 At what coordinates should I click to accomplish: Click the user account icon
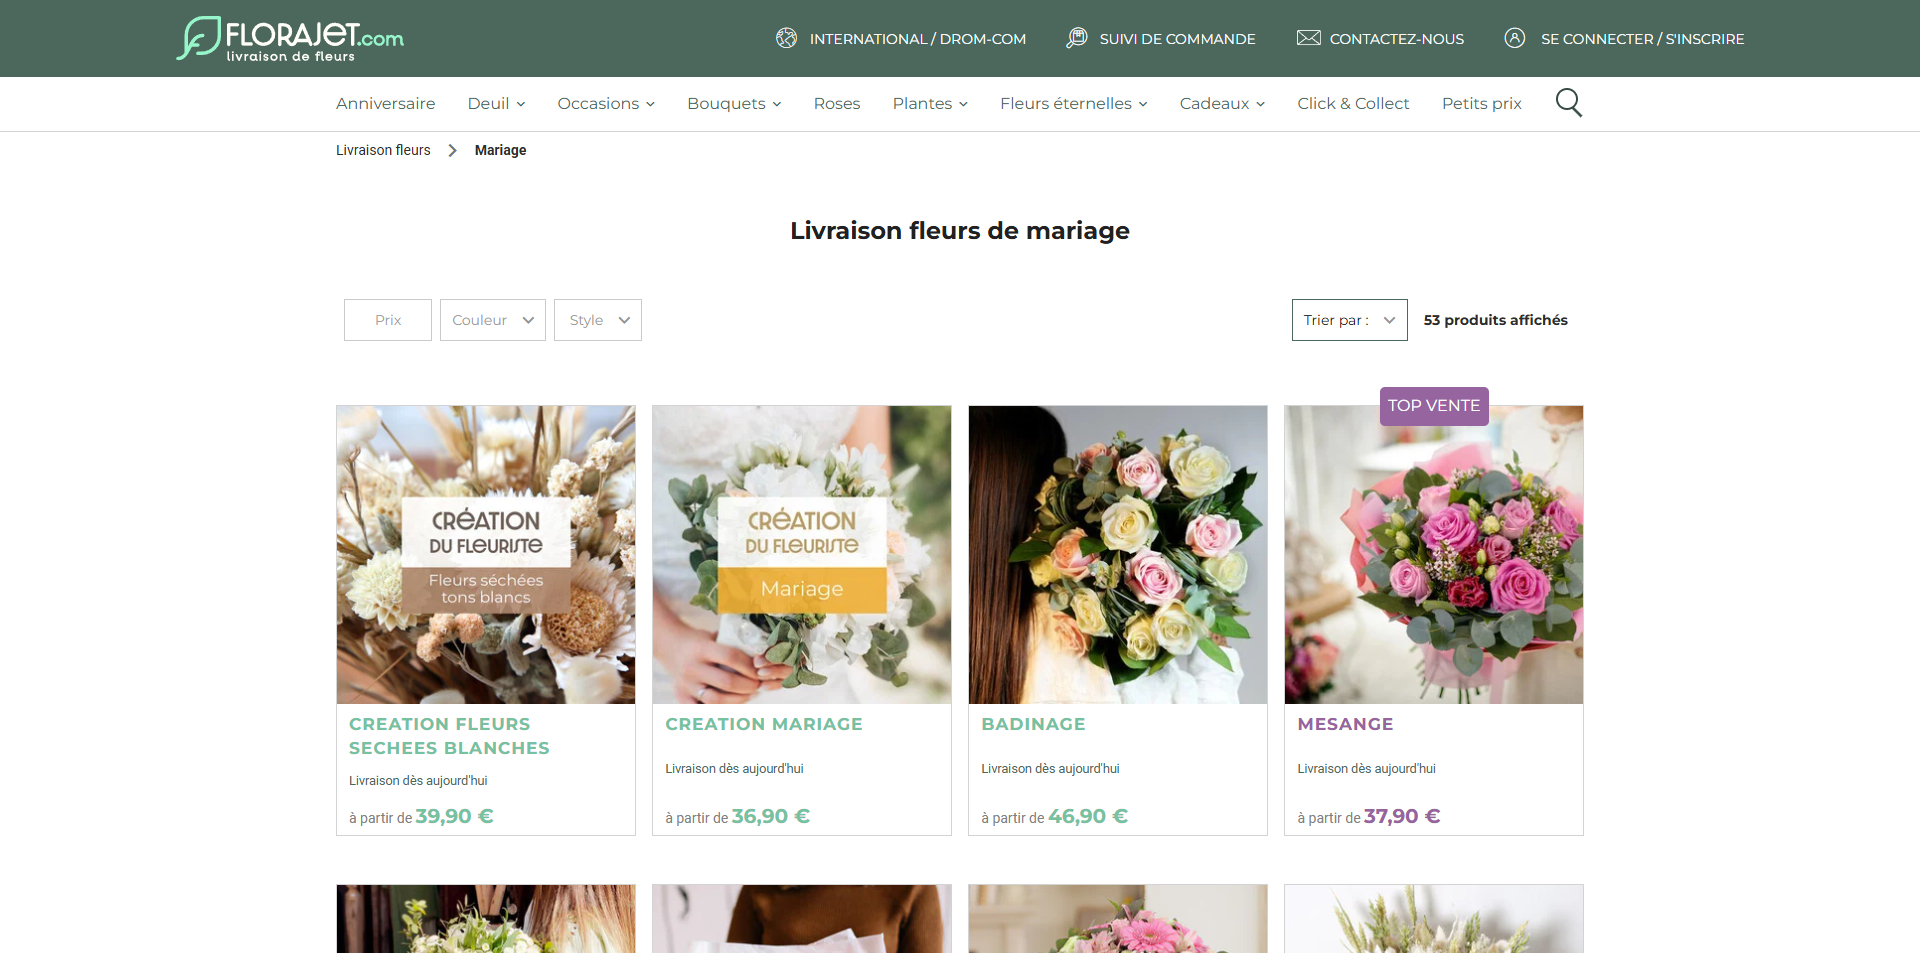click(1515, 38)
